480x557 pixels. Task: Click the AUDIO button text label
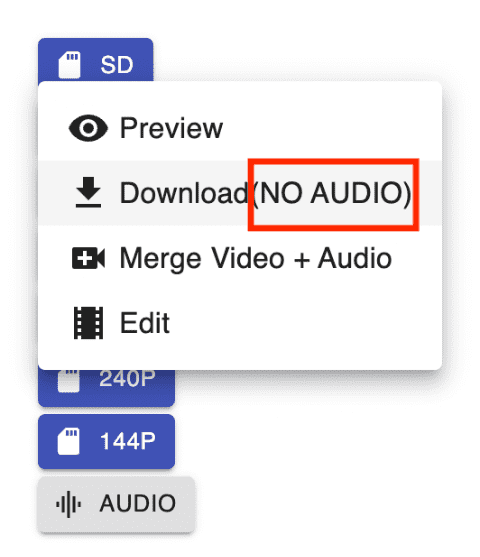click(138, 504)
